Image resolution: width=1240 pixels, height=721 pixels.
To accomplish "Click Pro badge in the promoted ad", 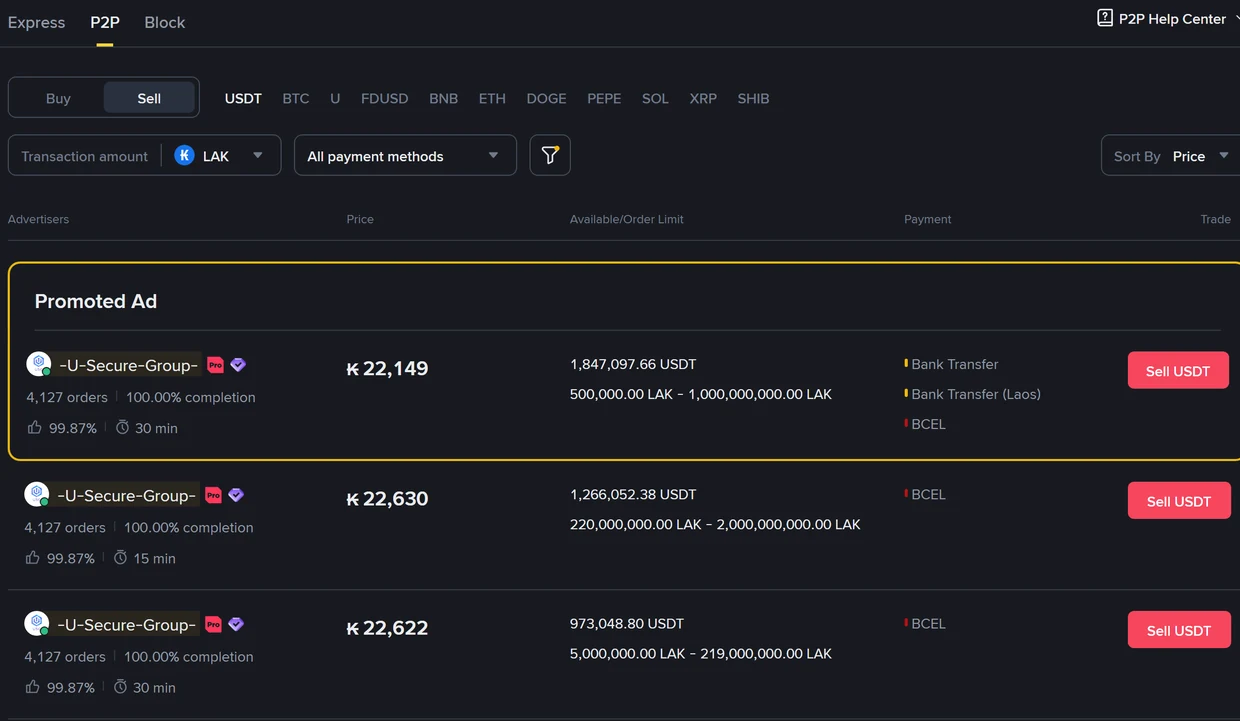I will point(215,365).
